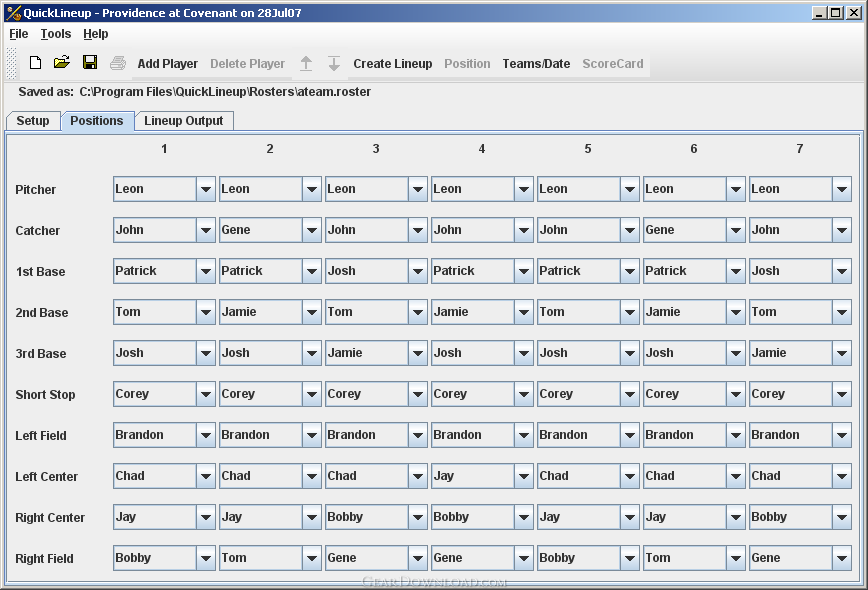
Task: Click the toolbar drag handle grip
Action: (11, 63)
